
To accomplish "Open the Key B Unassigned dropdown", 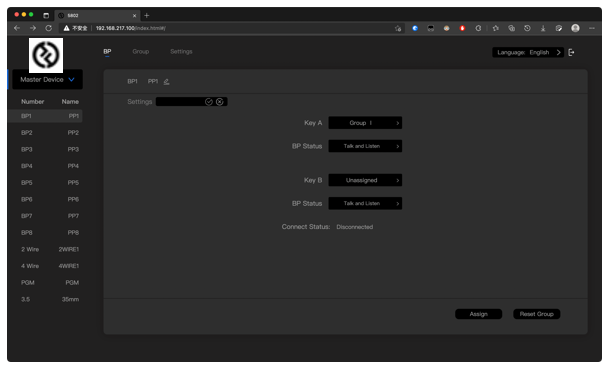I will pos(365,180).
